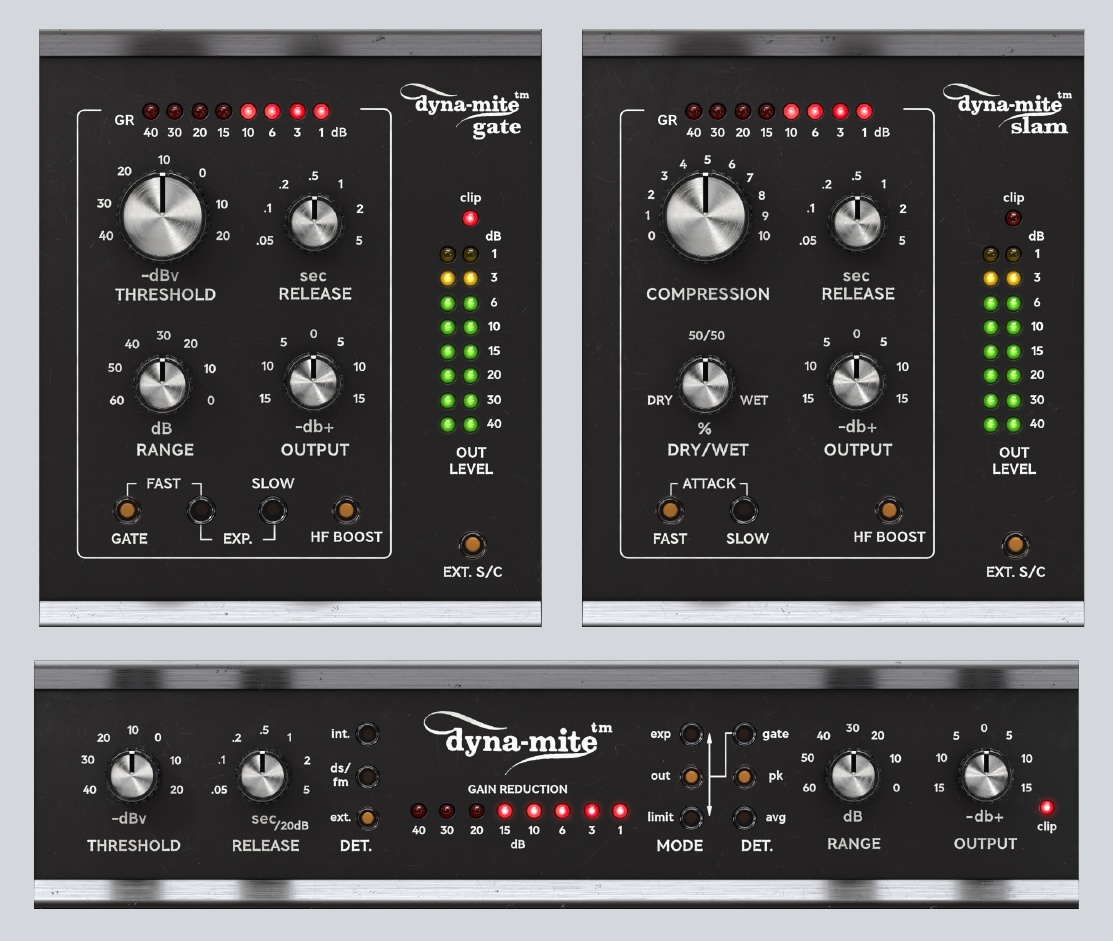This screenshot has width=1113, height=941.
Task: Toggle the ext. detector button on the rack unit
Action: [x=367, y=818]
